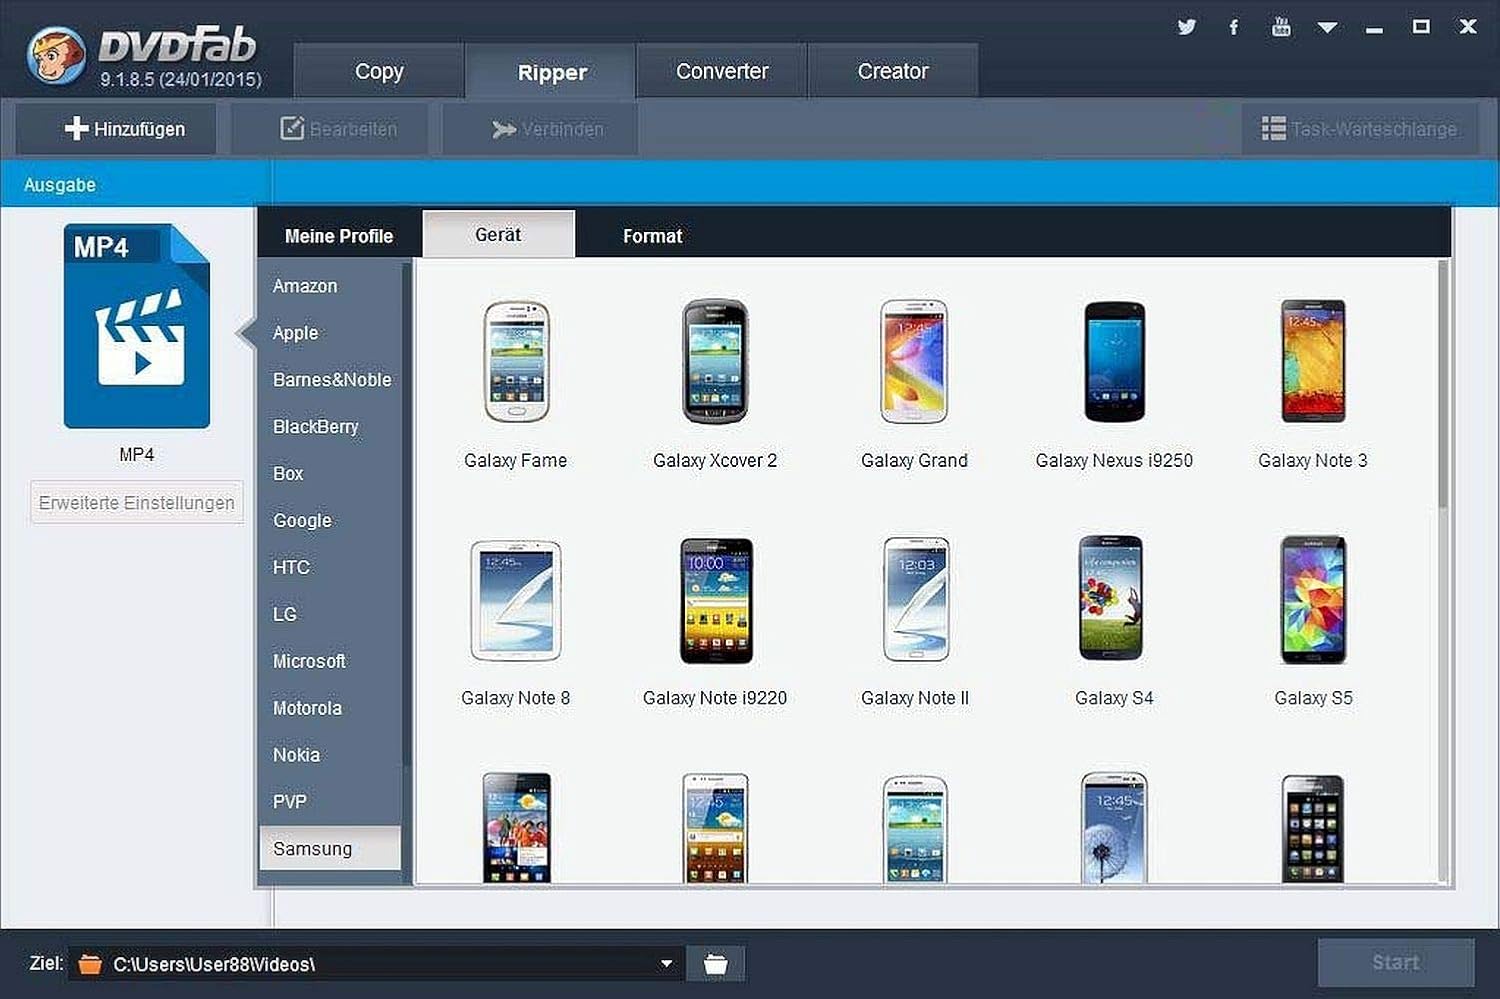The height and width of the screenshot is (999, 1500).
Task: Open the Task-Warteschlange queue
Action: [x=1360, y=129]
